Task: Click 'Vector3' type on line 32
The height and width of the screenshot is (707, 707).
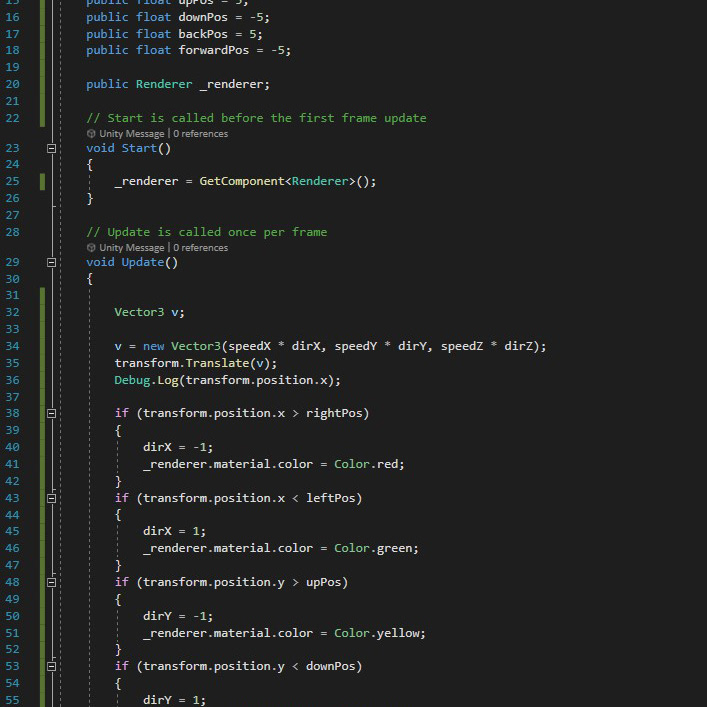Action: pos(139,312)
